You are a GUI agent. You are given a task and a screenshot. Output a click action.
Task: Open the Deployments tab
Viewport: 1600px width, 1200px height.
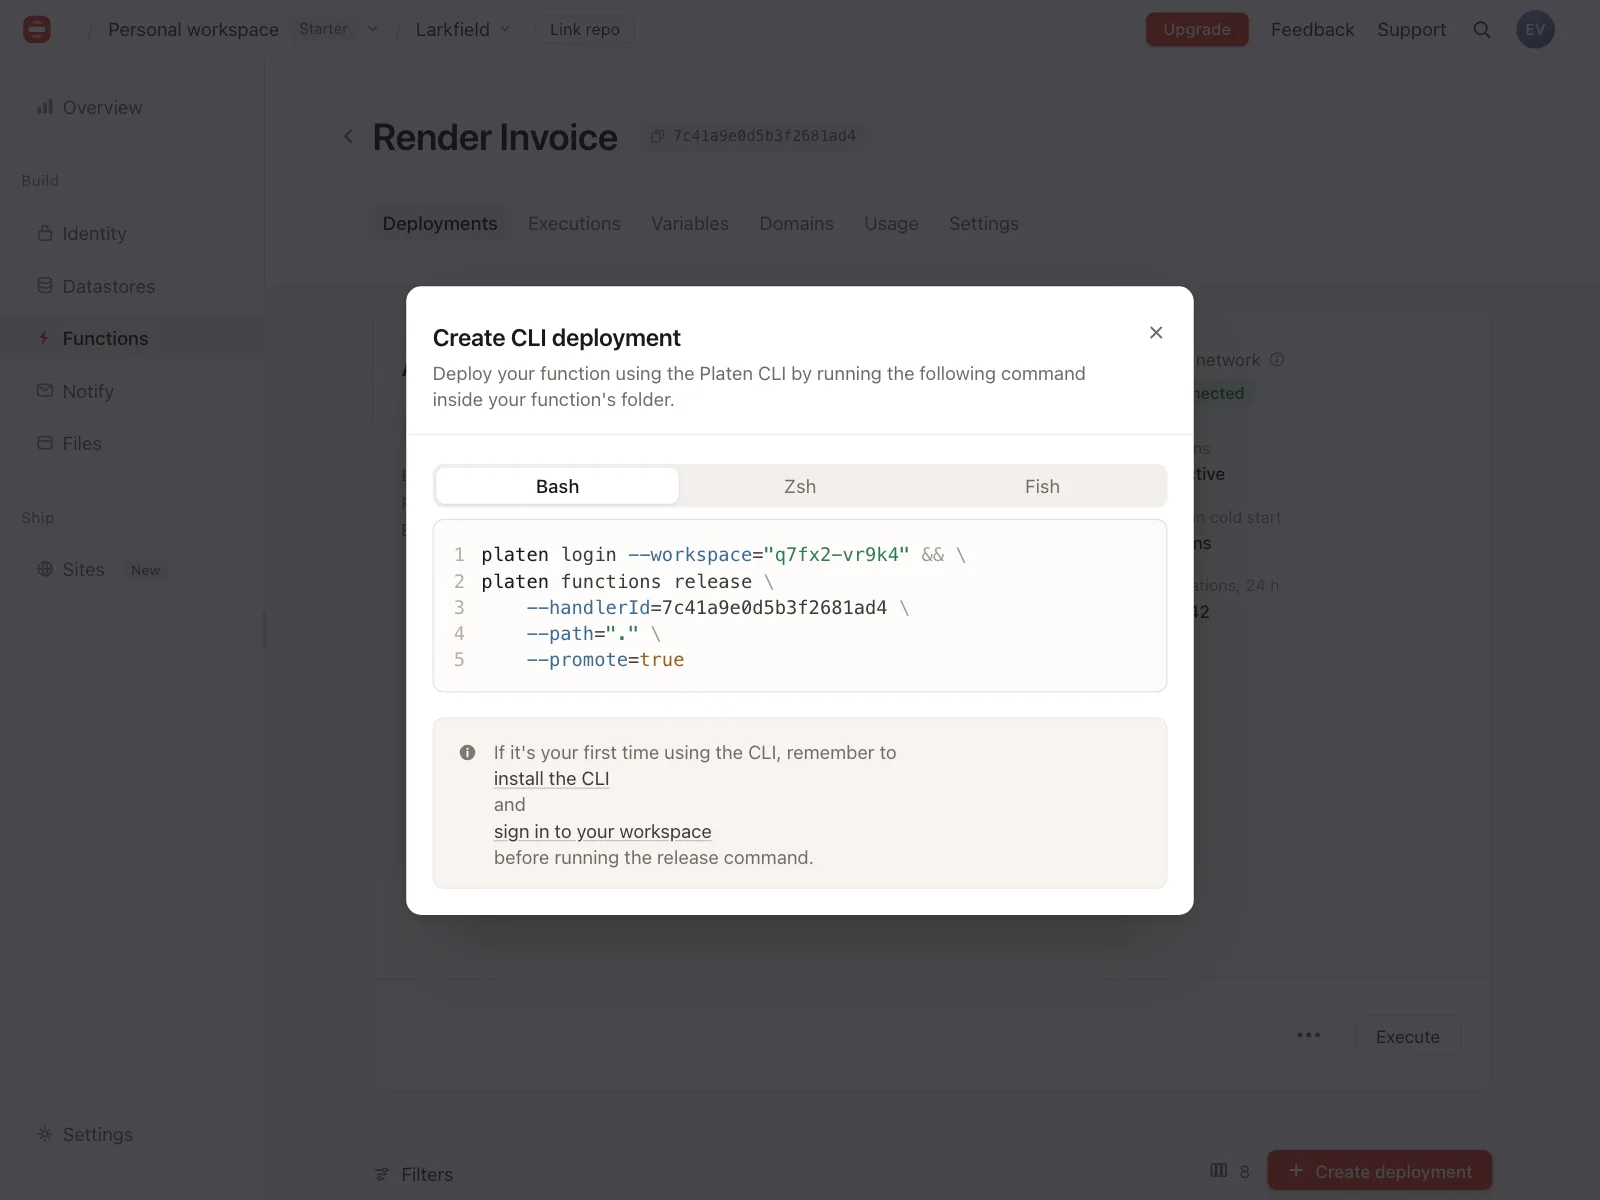440,223
